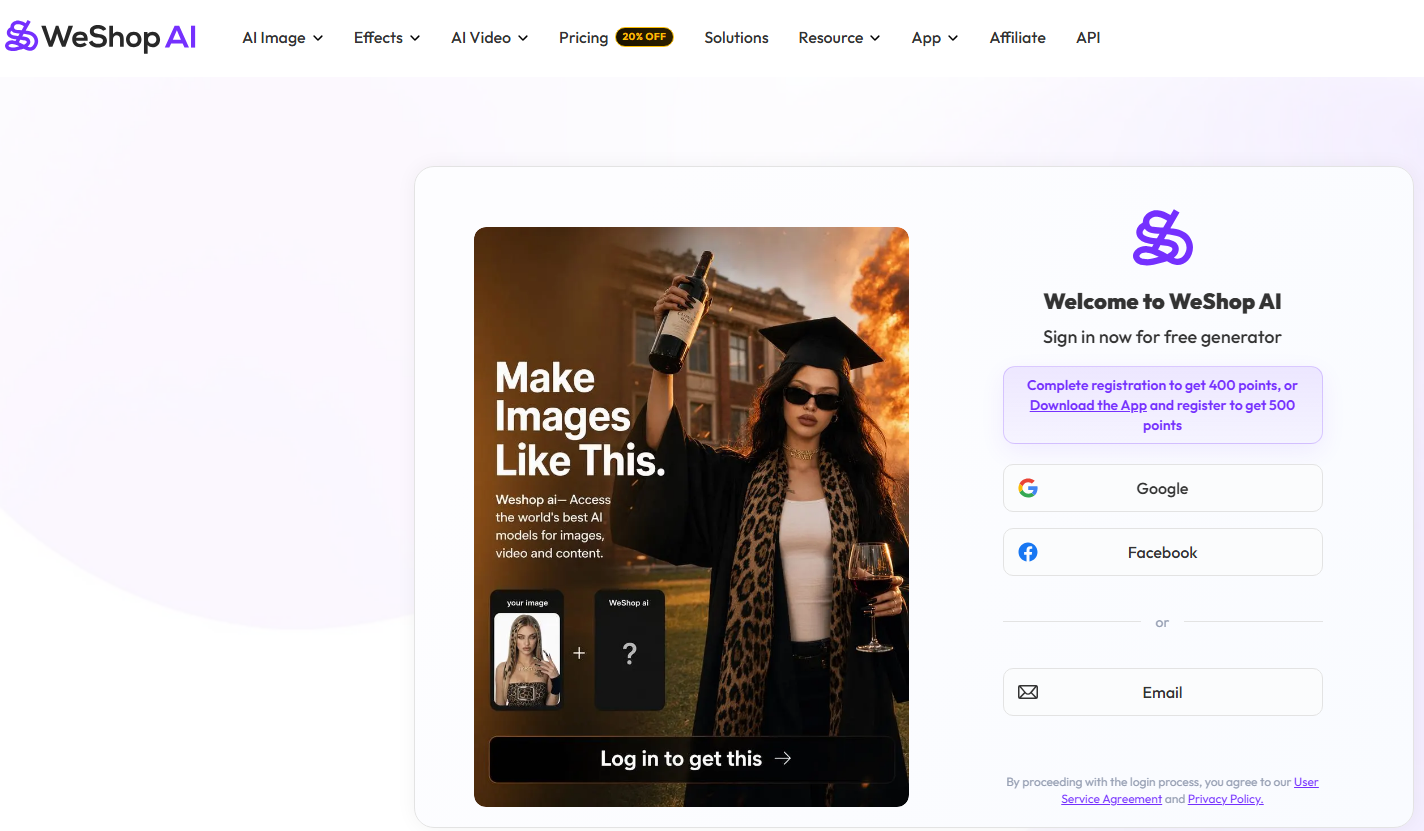Click the WeShop ai question mark card

tap(629, 650)
